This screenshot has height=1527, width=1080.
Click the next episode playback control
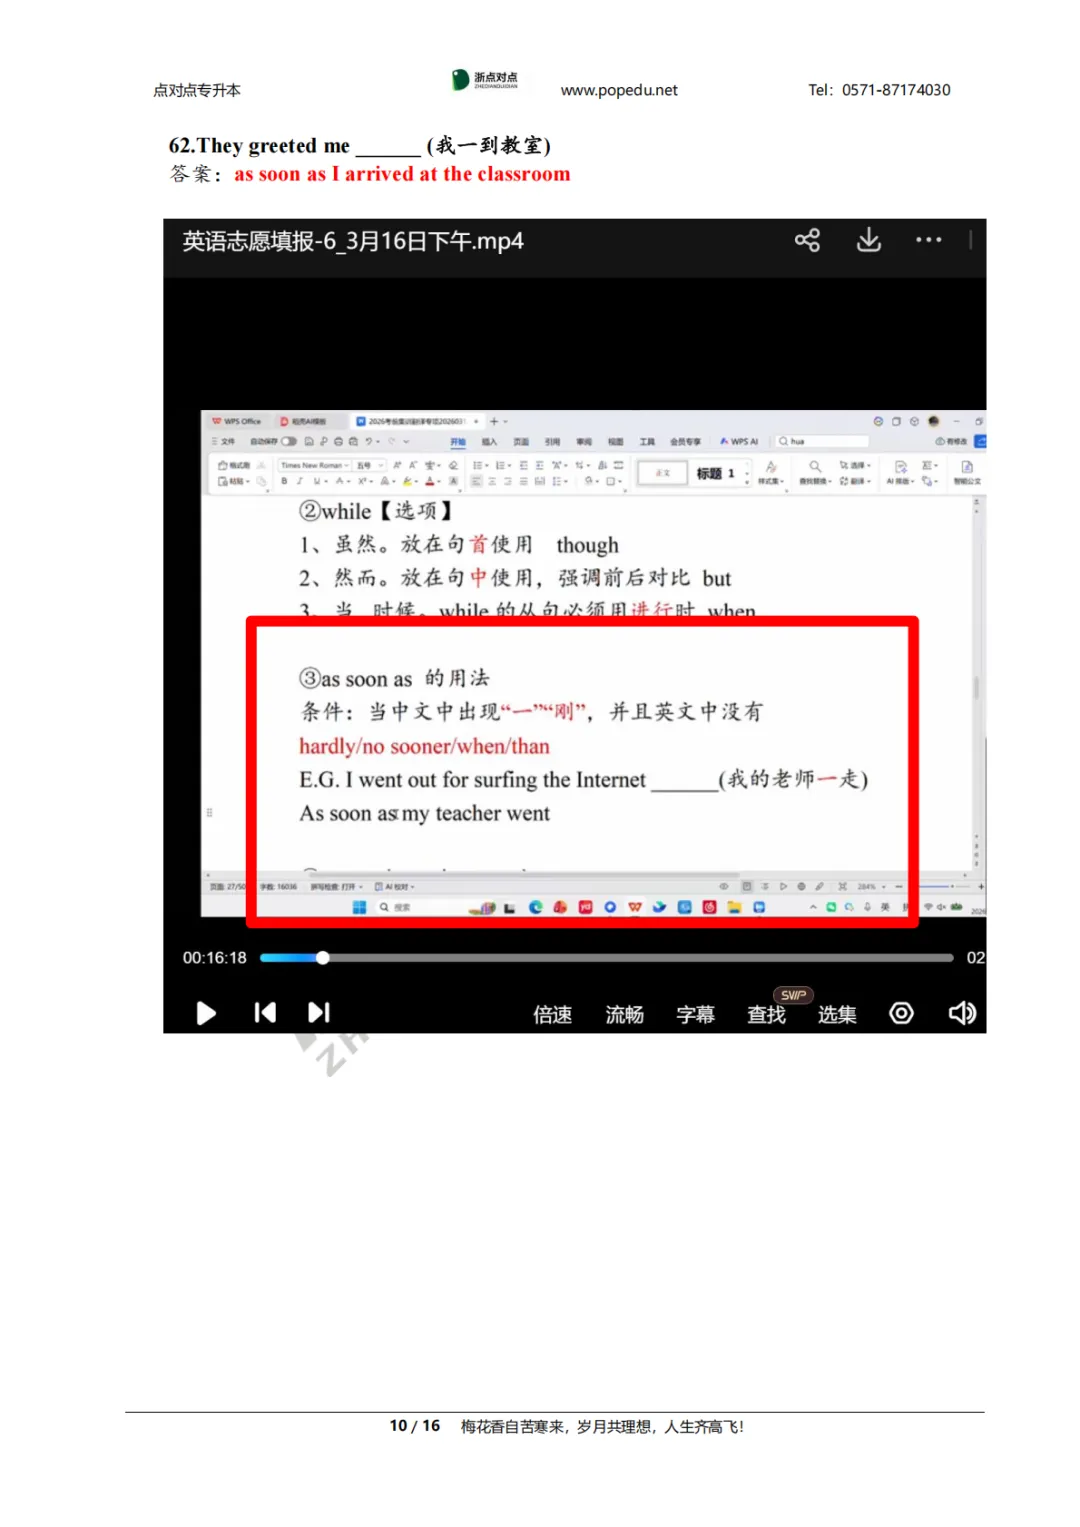pyautogui.click(x=320, y=1013)
